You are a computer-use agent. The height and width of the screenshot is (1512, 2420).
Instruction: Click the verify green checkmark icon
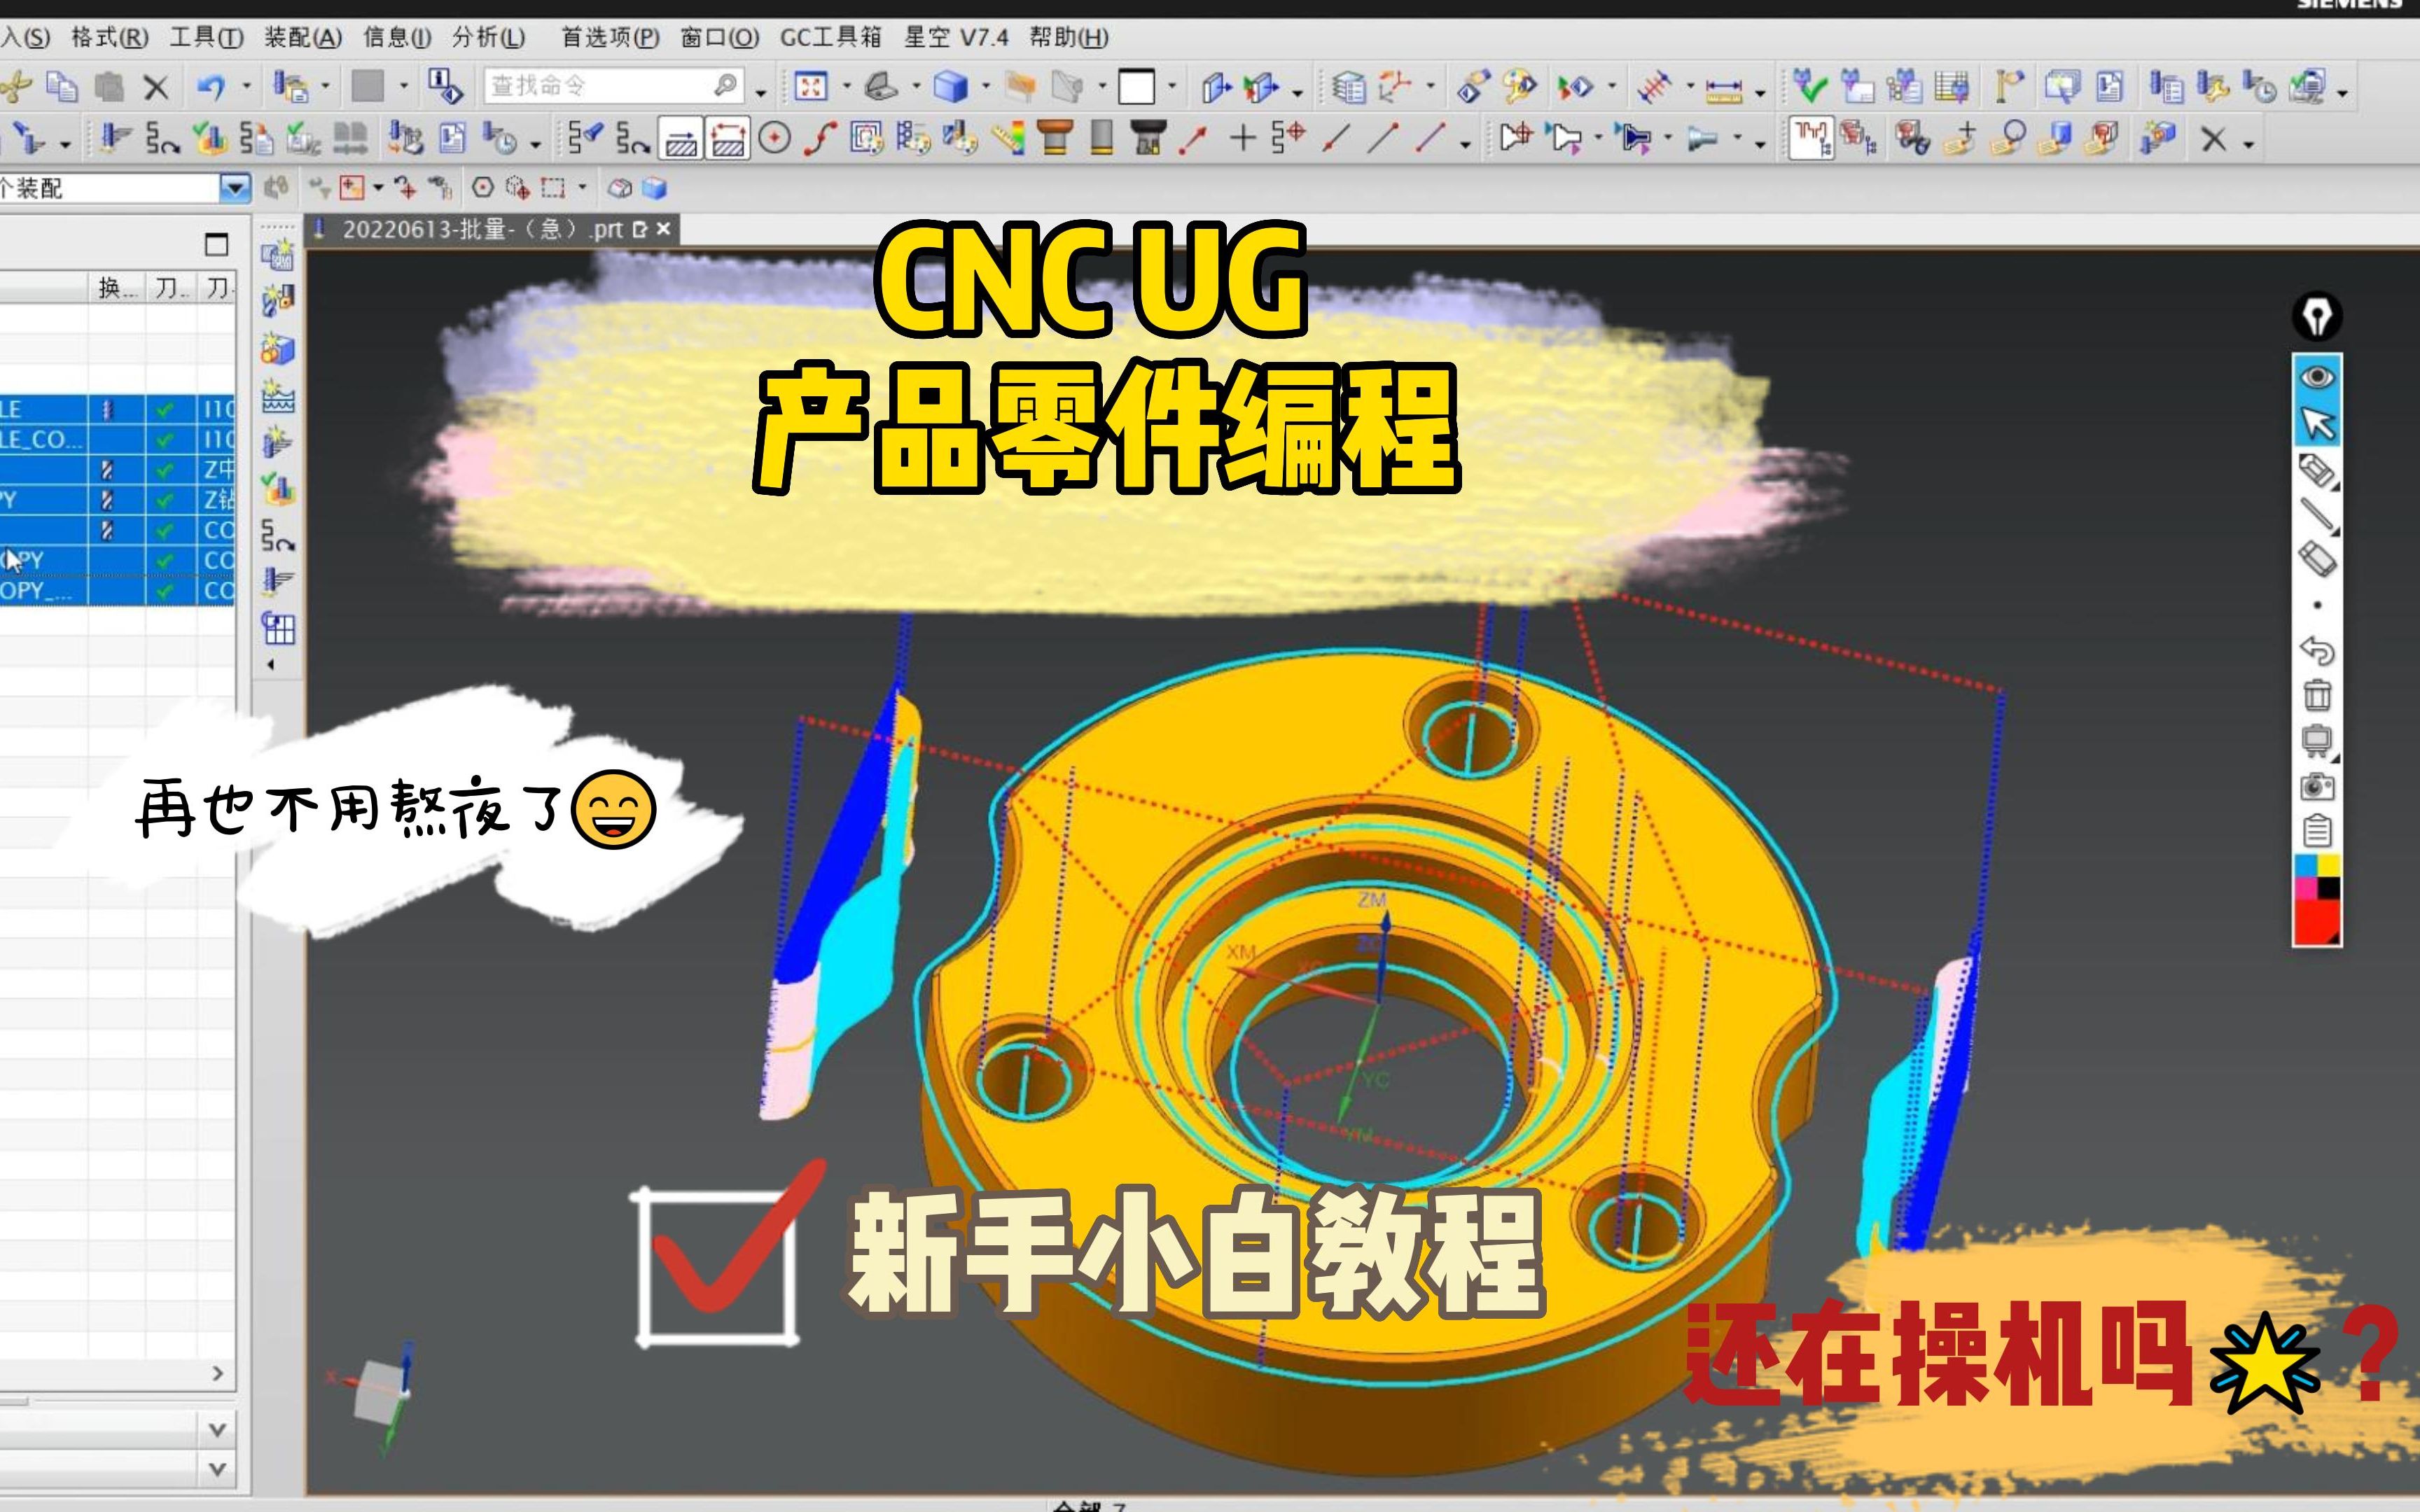pyautogui.click(x=1809, y=87)
